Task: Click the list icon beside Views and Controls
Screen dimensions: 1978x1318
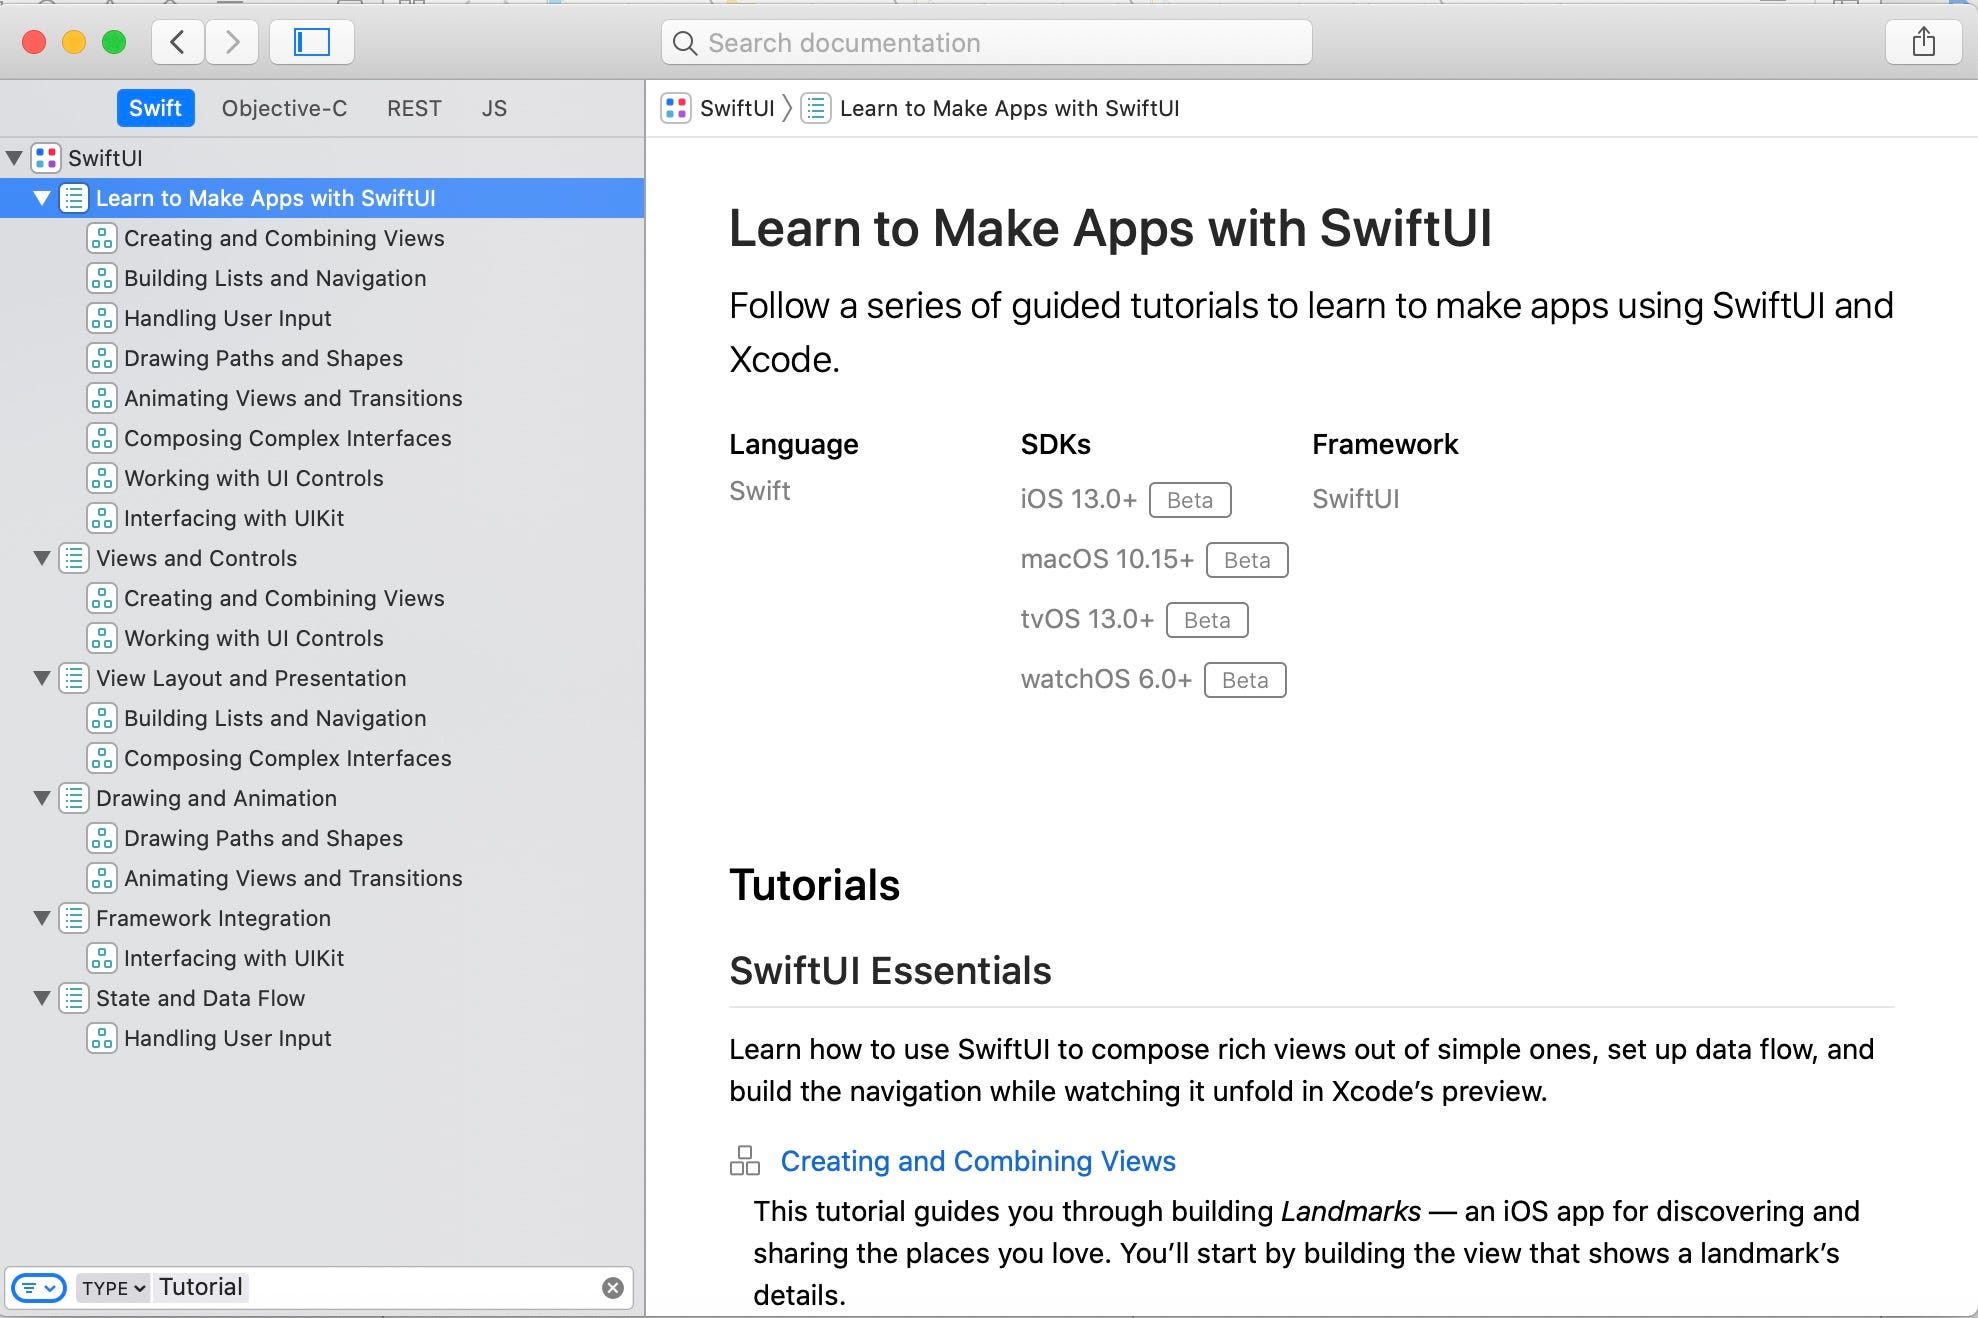Action: coord(74,558)
